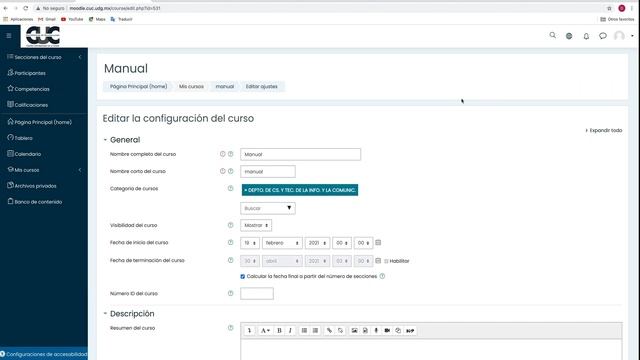Expand Mis cursos in the sidebar
Viewport: 640px width, 360px height.
[x=44, y=170]
